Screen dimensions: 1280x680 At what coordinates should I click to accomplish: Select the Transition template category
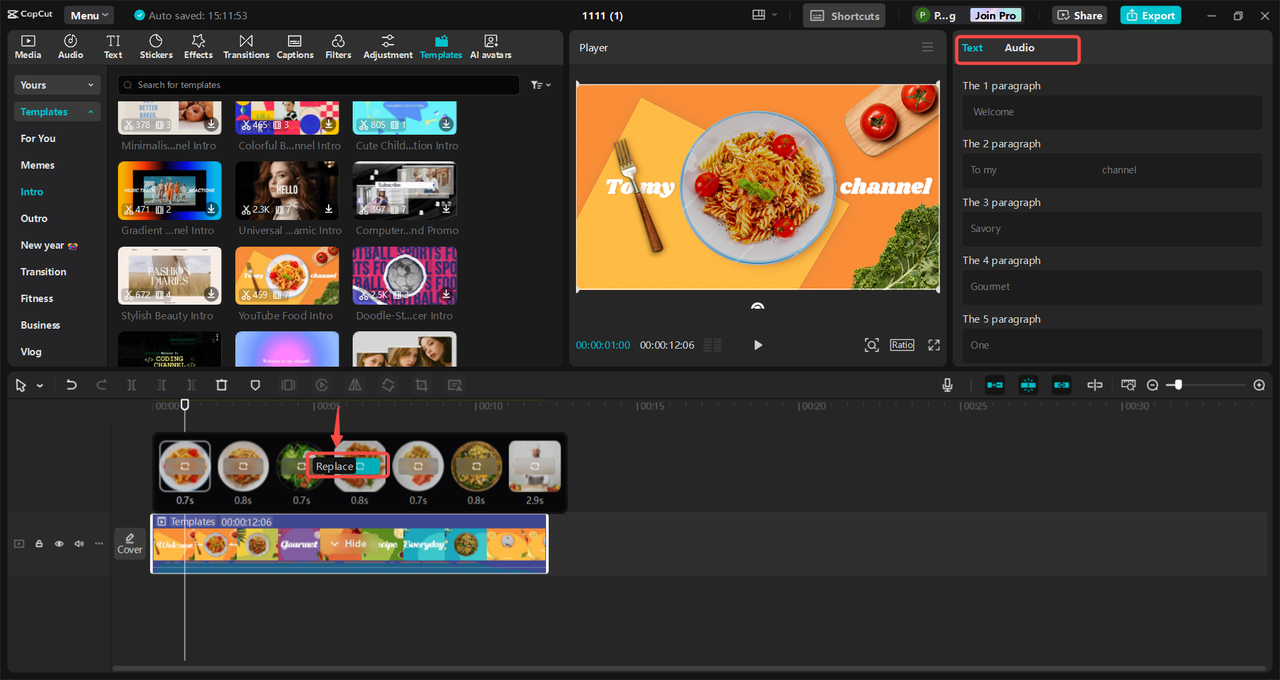(44, 272)
